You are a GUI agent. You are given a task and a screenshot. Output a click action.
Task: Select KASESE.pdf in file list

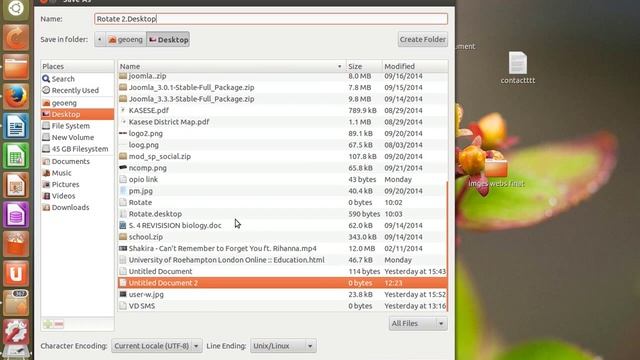click(282, 110)
